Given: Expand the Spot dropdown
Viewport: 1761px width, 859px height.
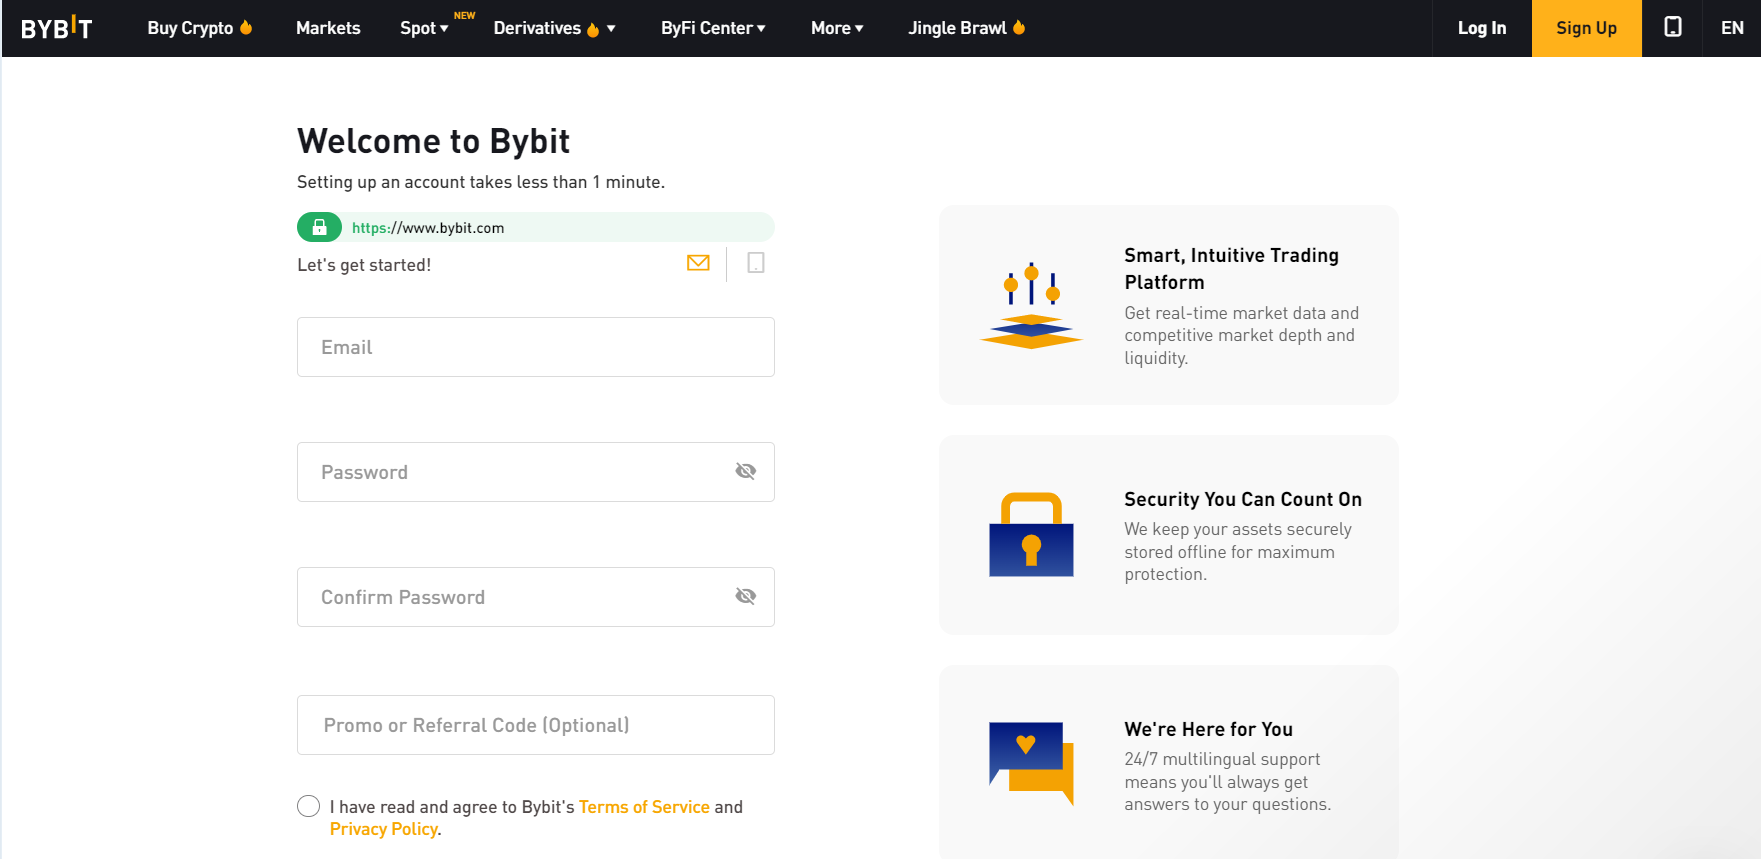Looking at the screenshot, I should click(x=424, y=28).
